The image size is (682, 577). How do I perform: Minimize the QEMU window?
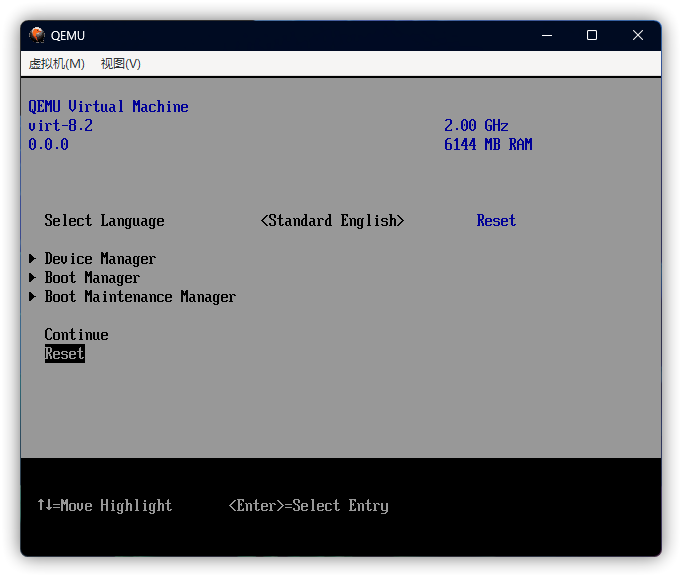coord(547,35)
